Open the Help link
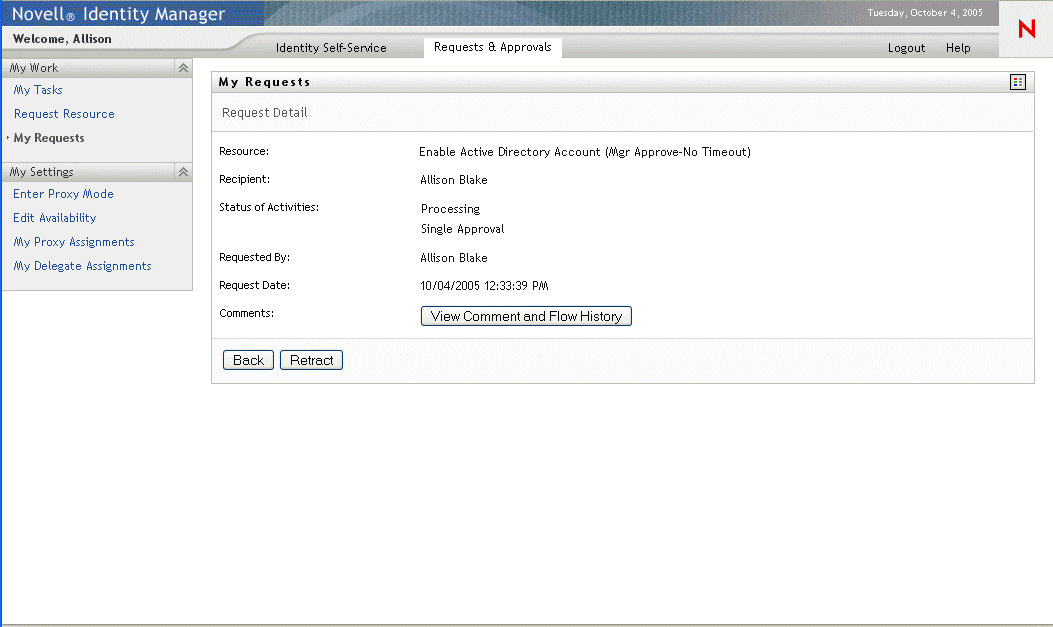 958,48
